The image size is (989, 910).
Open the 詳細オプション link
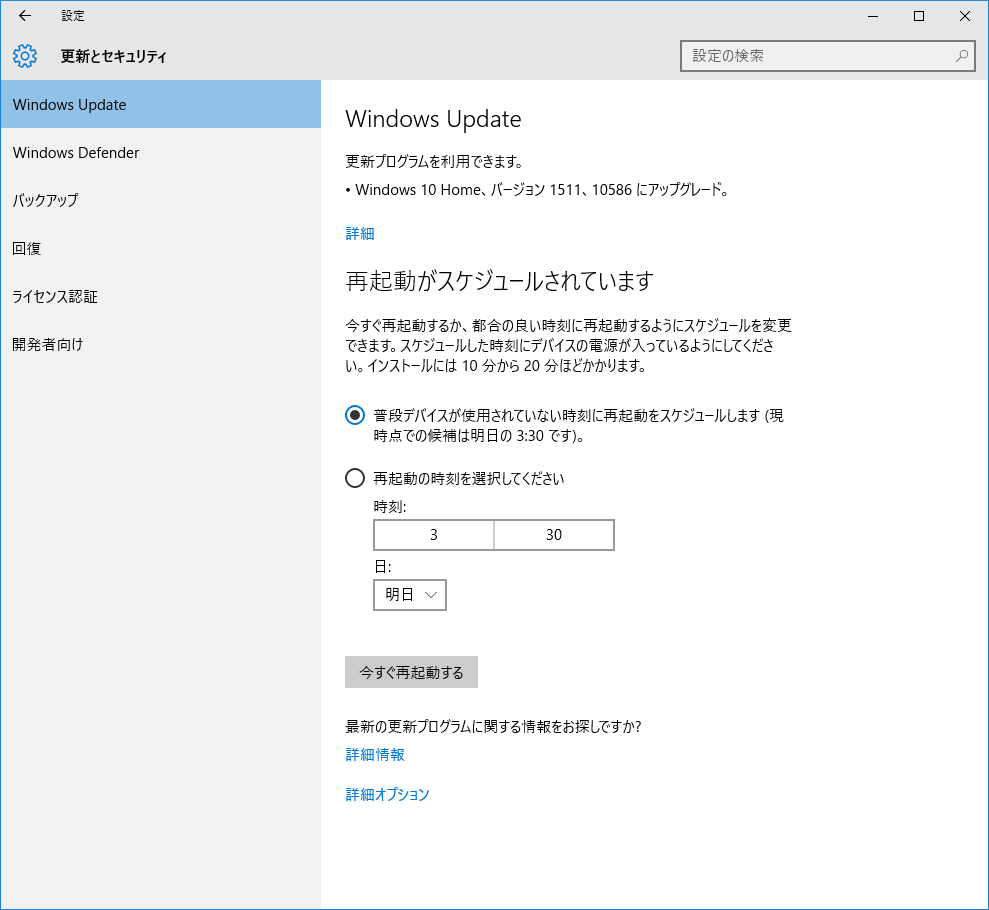387,795
